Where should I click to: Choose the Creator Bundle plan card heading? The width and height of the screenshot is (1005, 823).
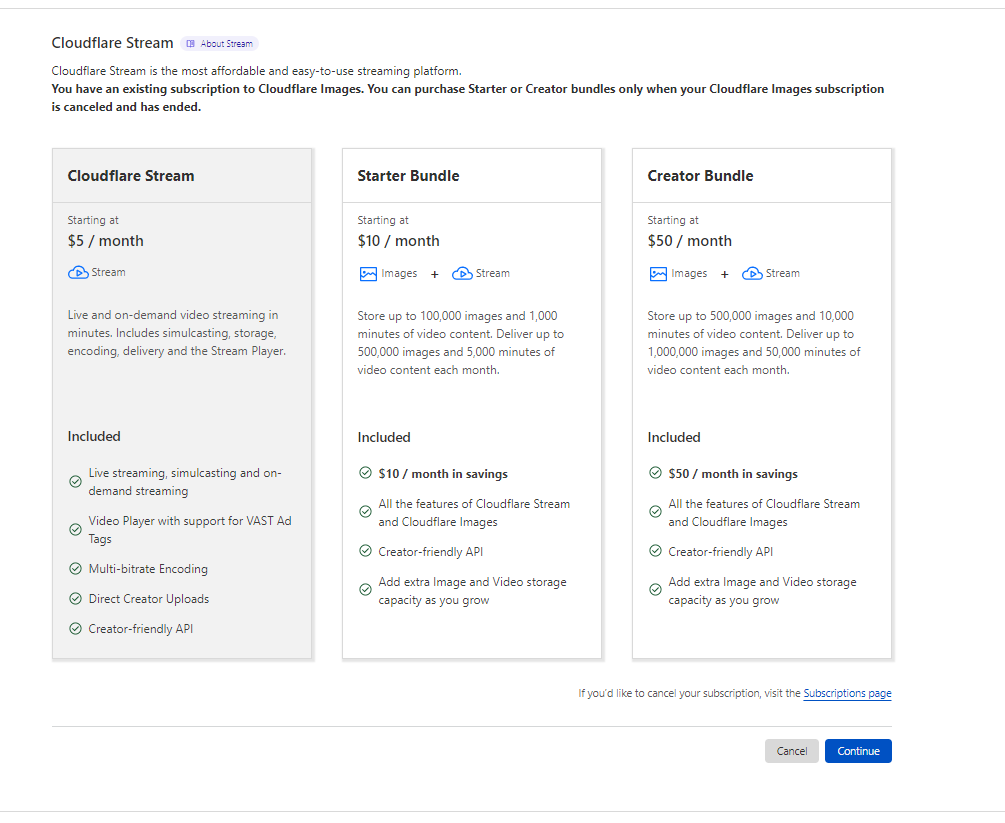tap(700, 176)
